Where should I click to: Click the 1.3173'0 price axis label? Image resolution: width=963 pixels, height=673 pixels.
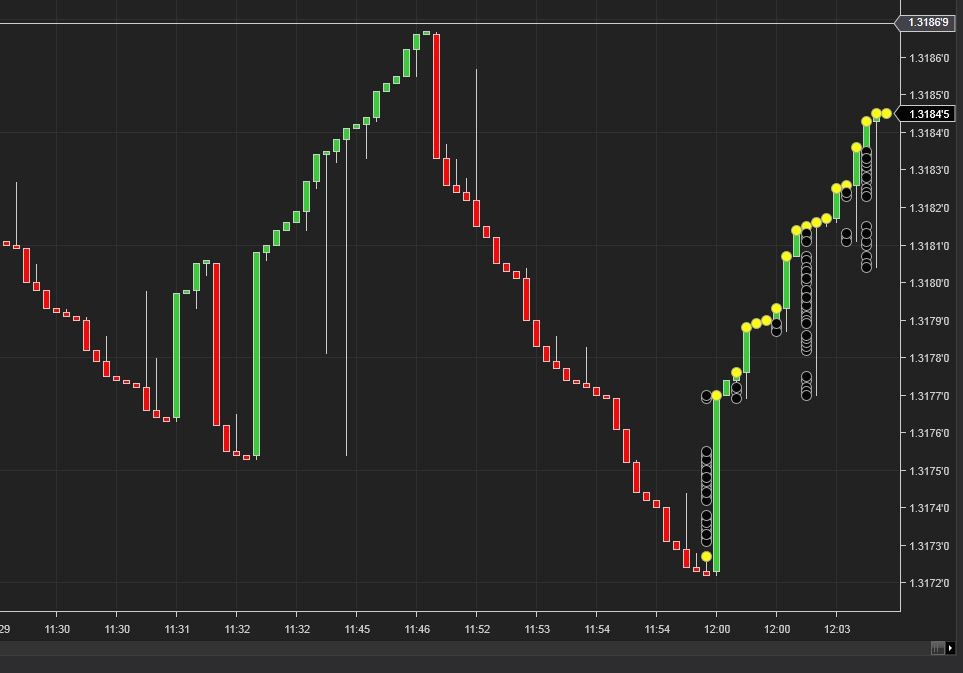(929, 546)
